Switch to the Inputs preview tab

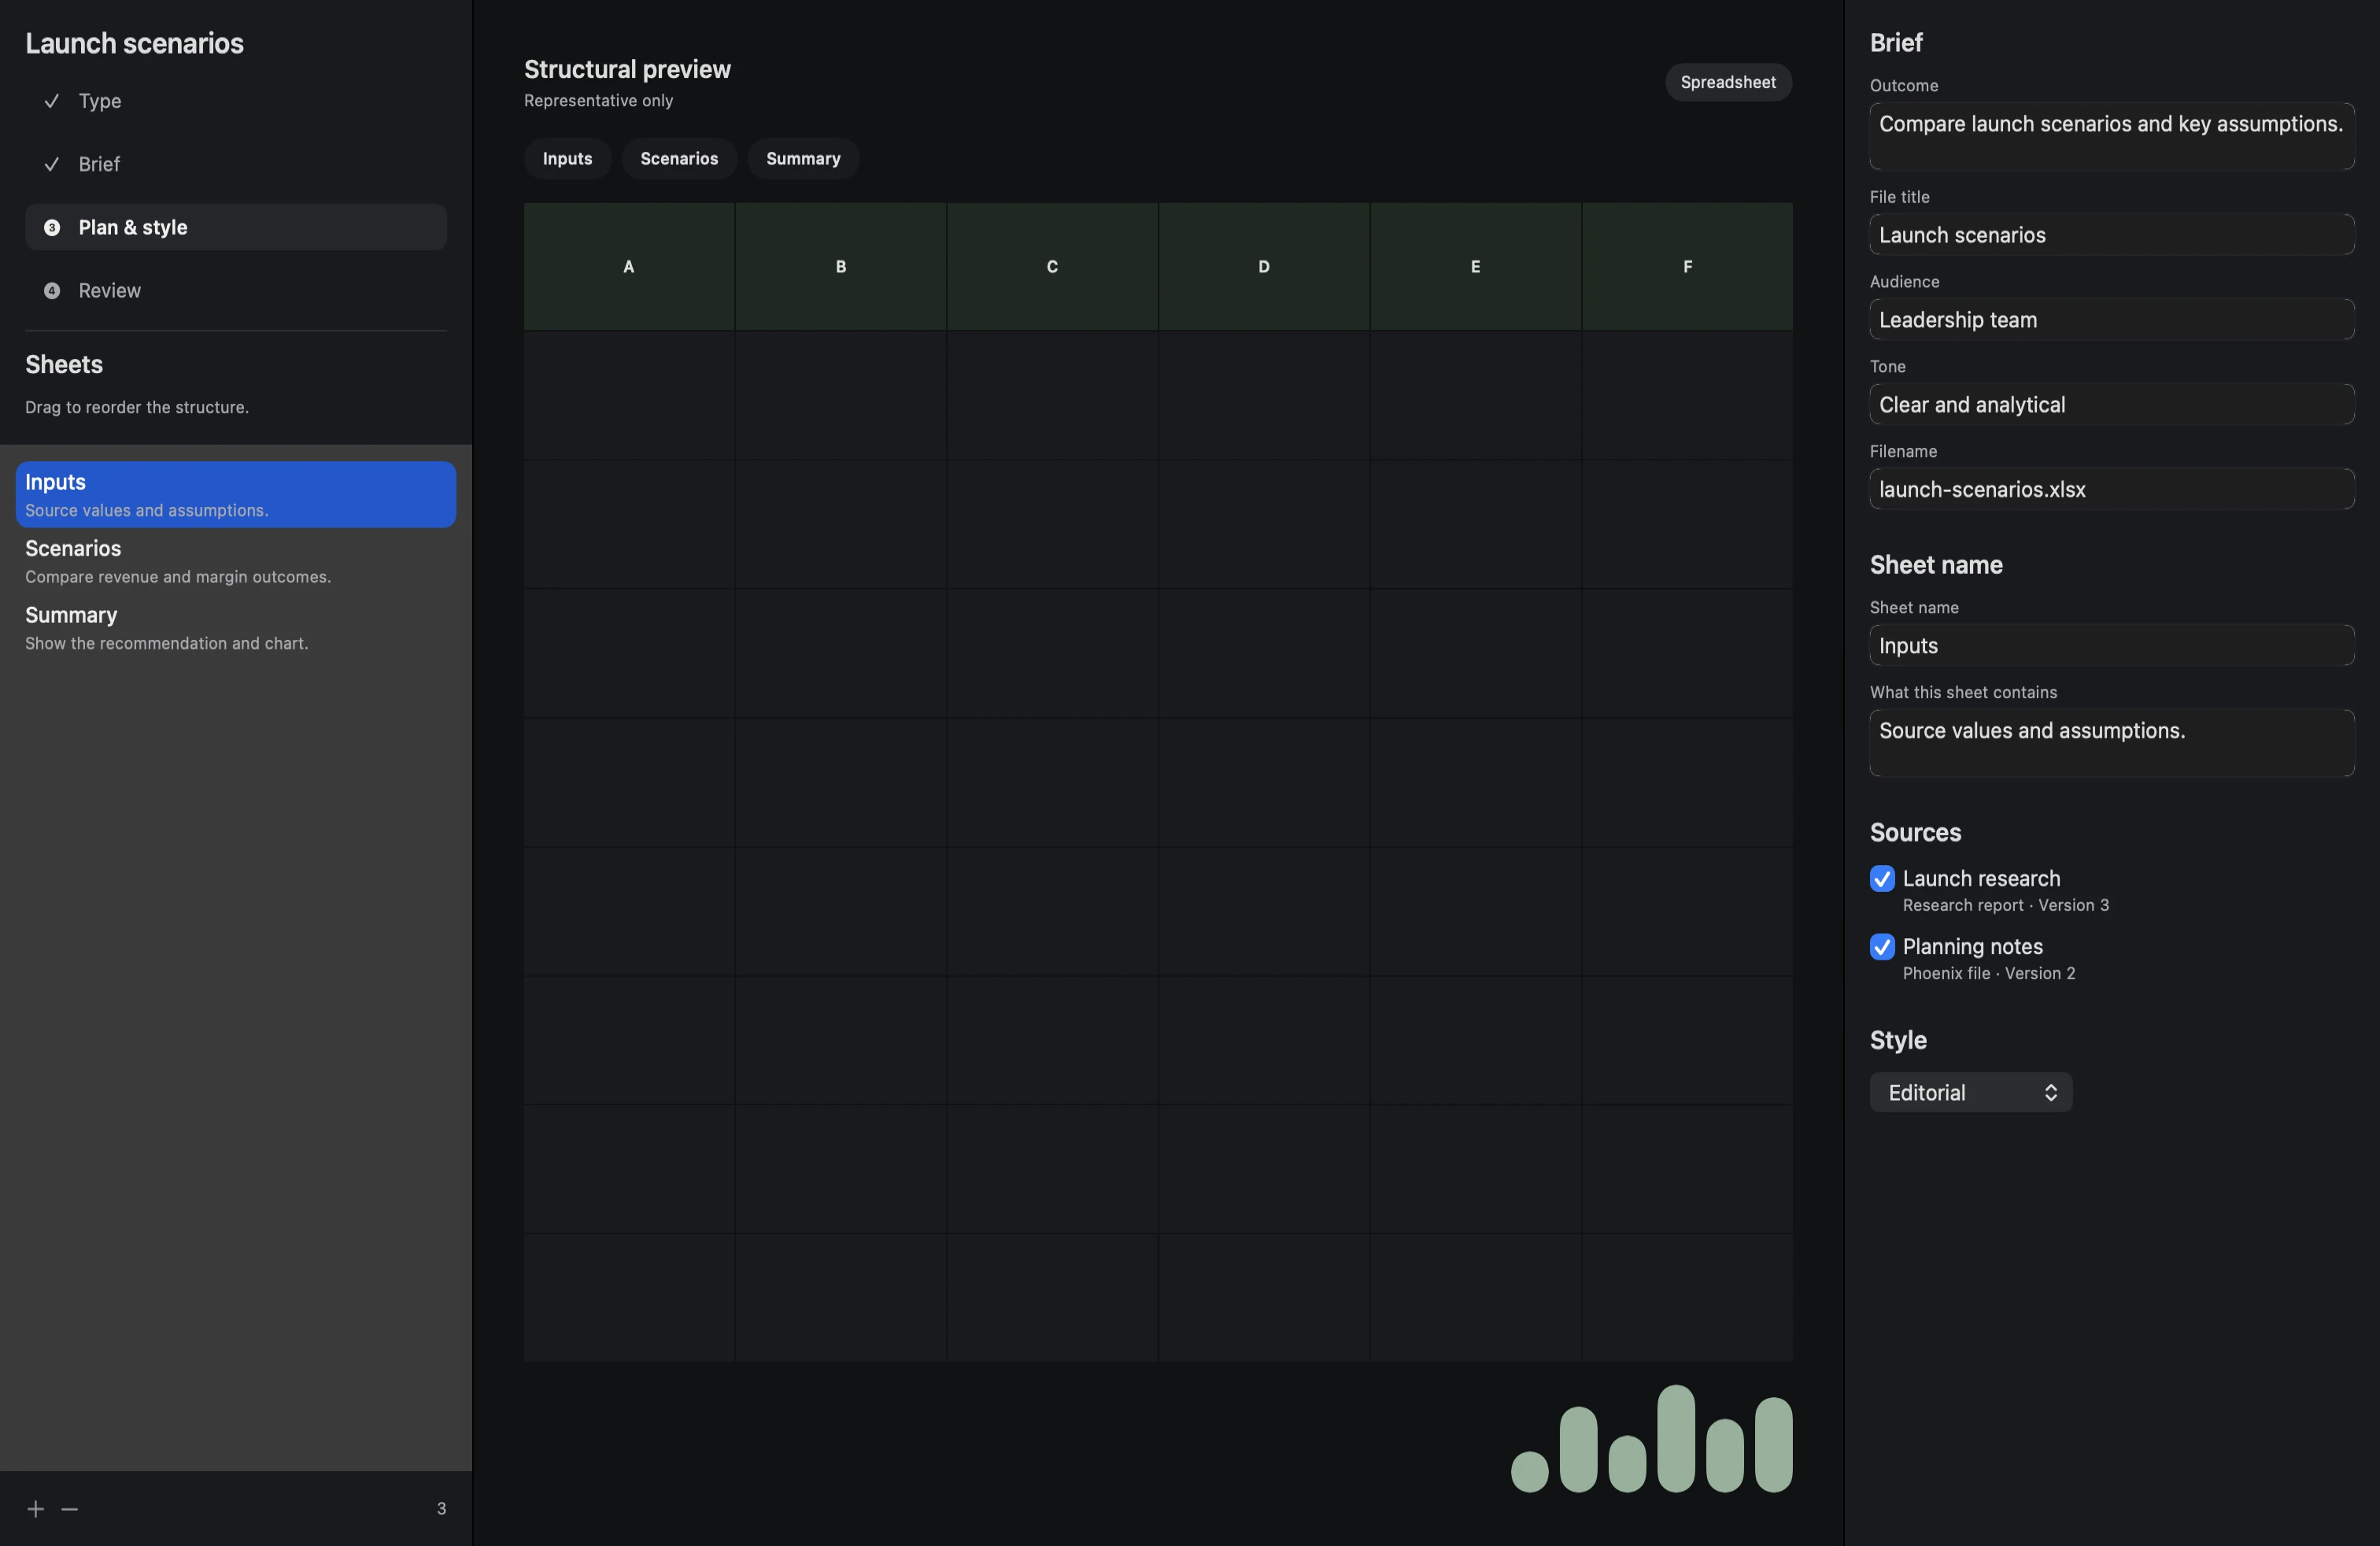567,159
